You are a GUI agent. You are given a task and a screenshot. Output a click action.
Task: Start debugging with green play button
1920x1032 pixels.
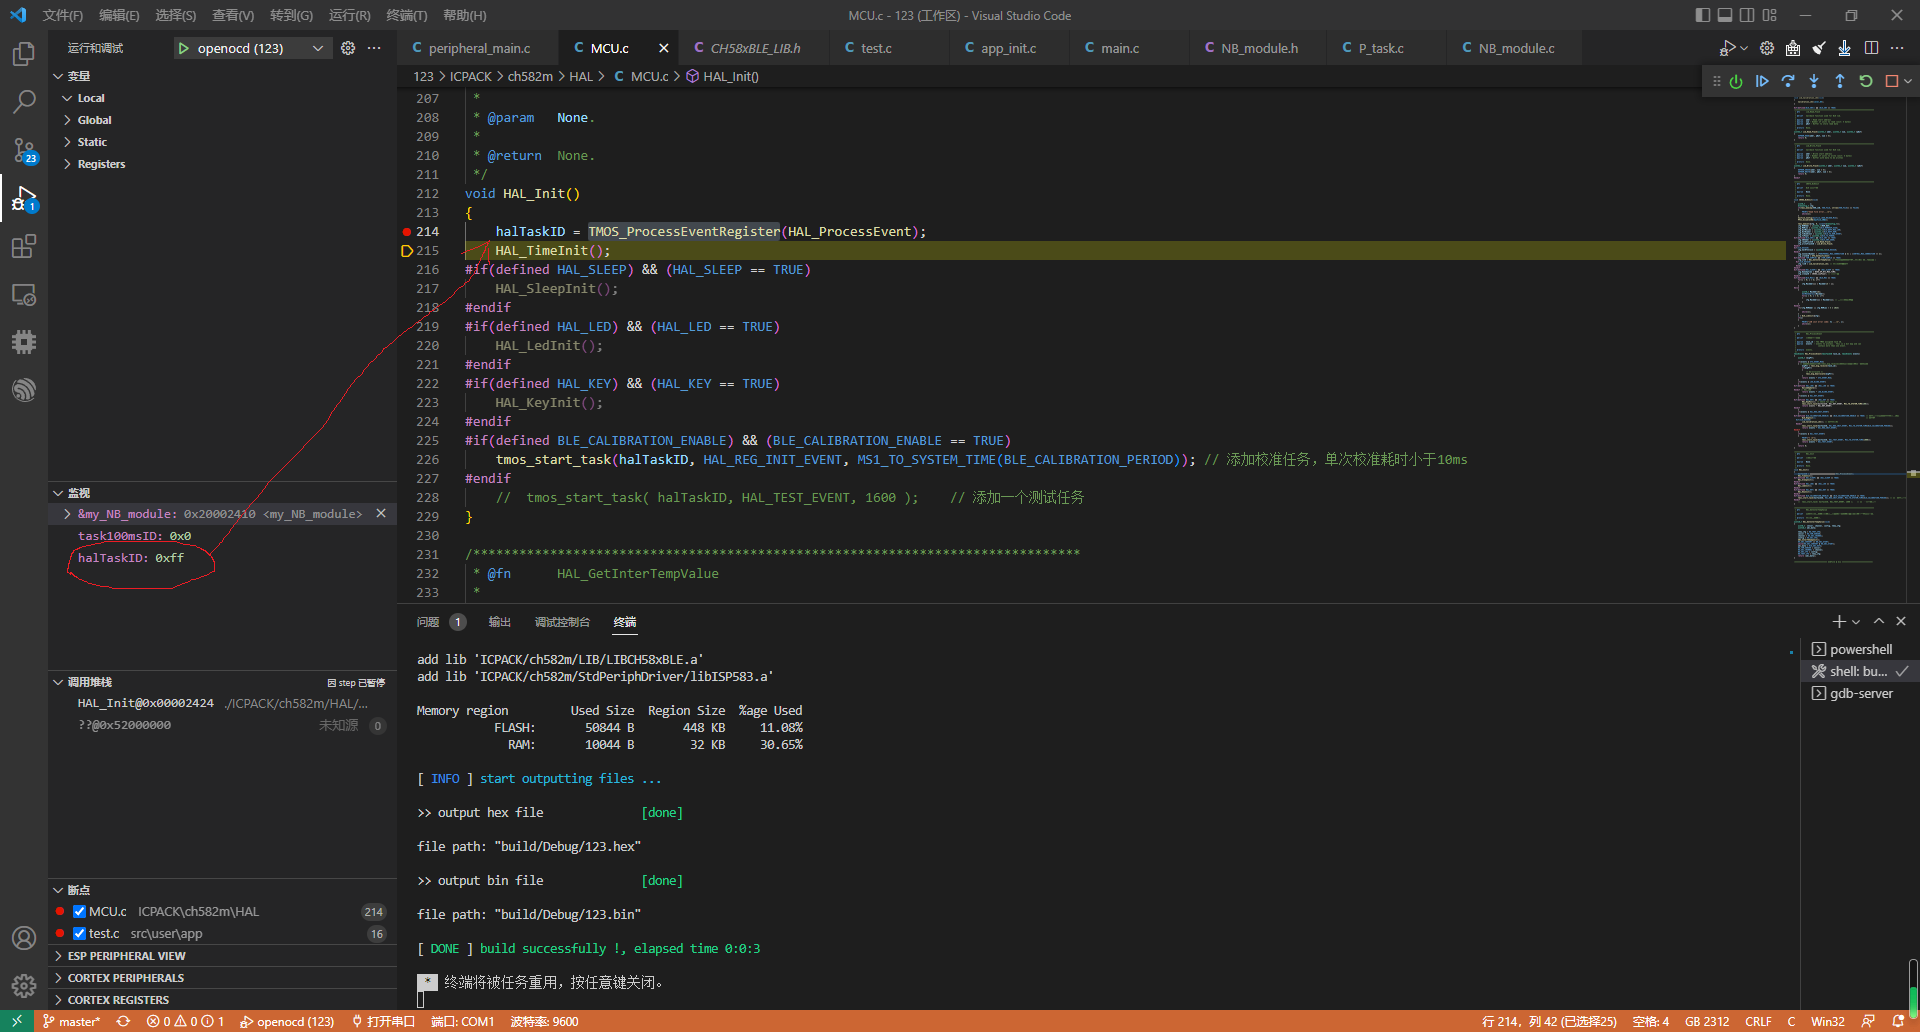click(184, 48)
